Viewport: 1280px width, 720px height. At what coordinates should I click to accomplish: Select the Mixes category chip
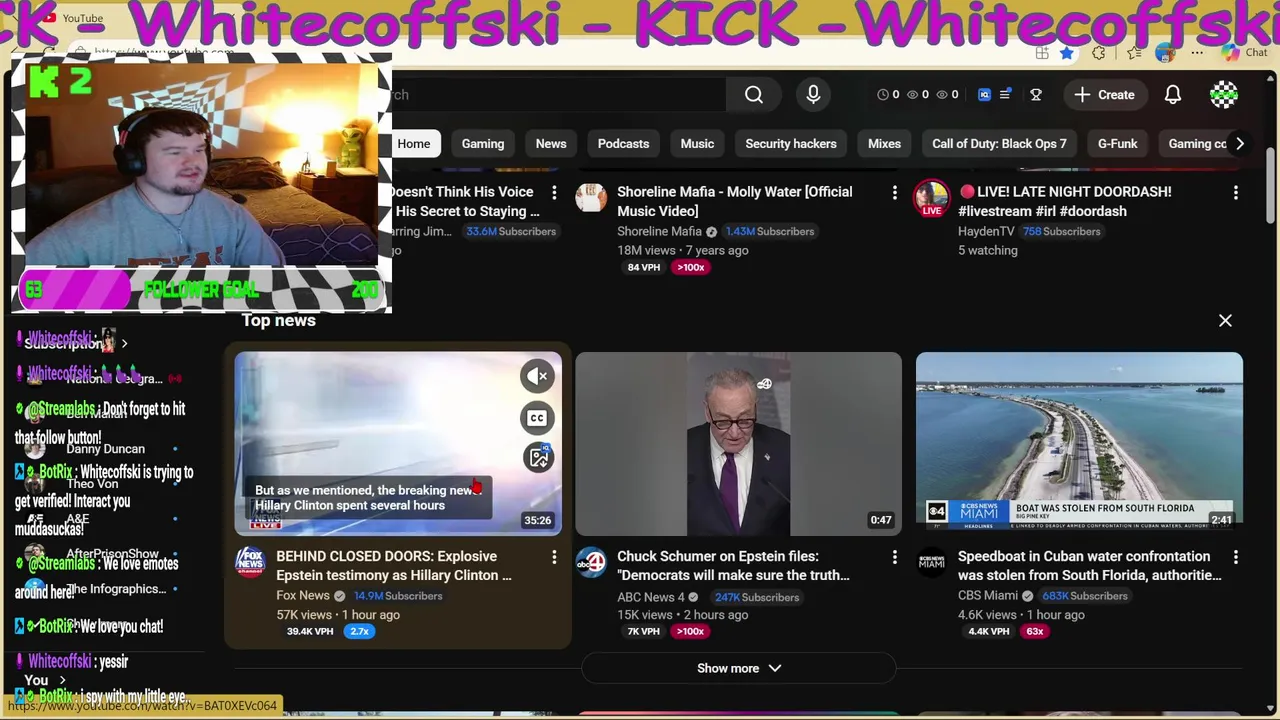(x=884, y=144)
